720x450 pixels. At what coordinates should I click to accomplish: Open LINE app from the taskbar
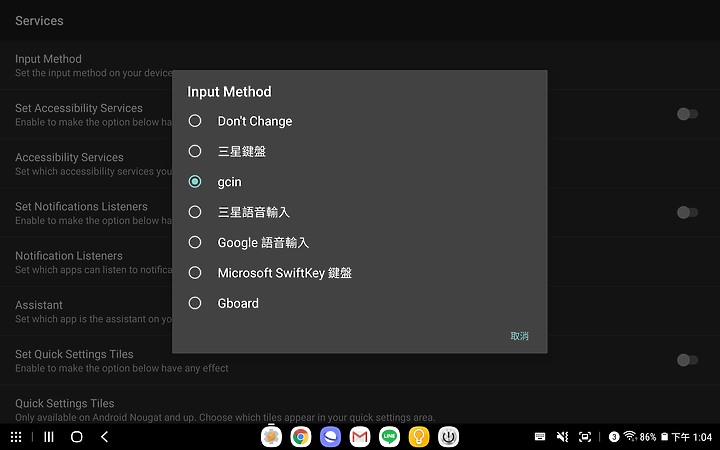(x=389, y=437)
